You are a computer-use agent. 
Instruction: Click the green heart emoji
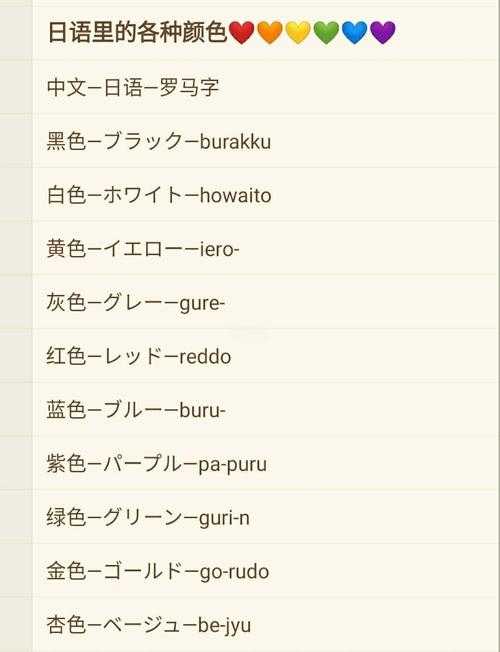(326, 32)
